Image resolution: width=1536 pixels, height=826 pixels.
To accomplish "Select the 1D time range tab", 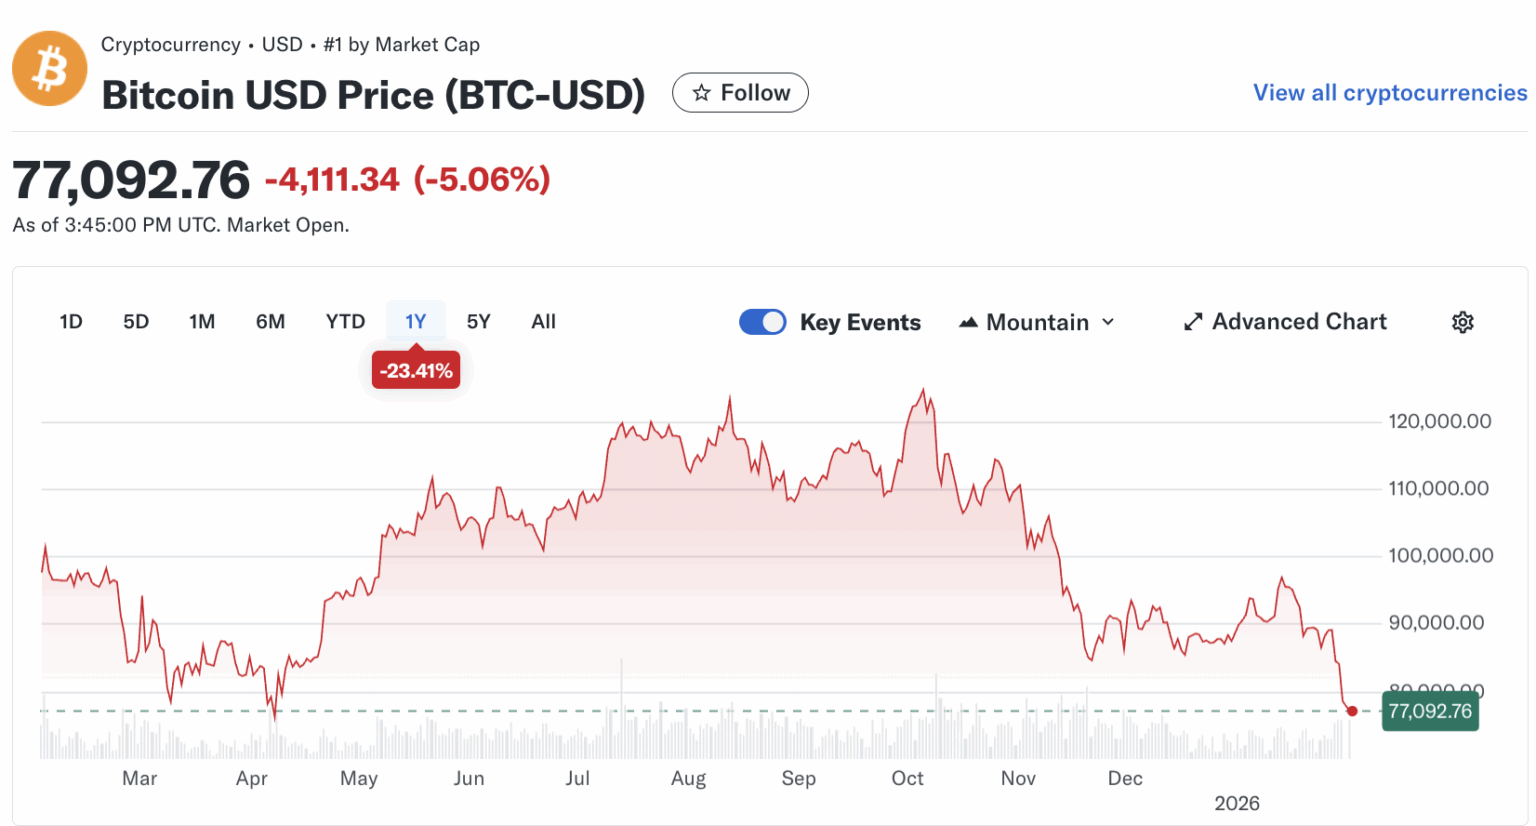I will 71,322.
